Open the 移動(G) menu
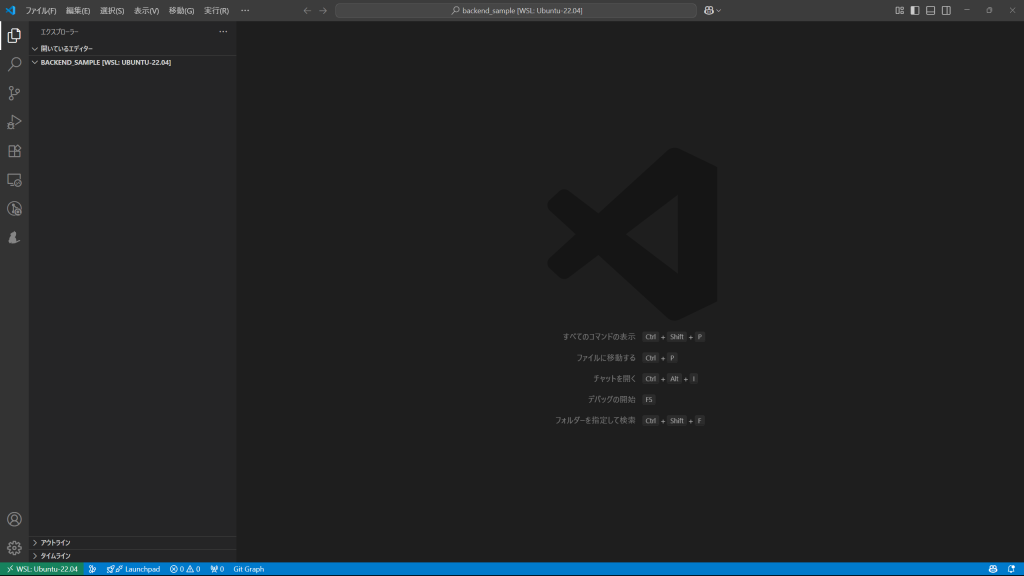Viewport: 1024px width, 576px height. click(x=181, y=10)
